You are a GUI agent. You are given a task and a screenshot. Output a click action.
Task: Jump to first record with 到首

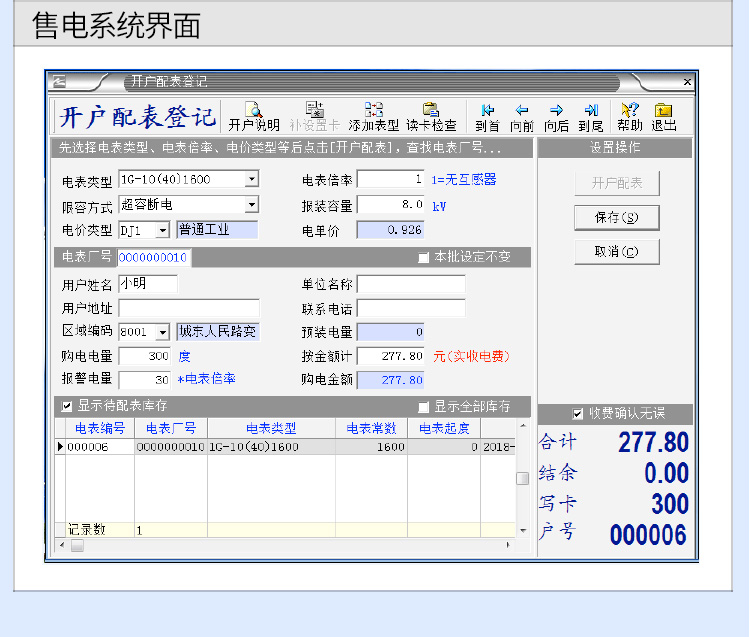click(x=488, y=116)
